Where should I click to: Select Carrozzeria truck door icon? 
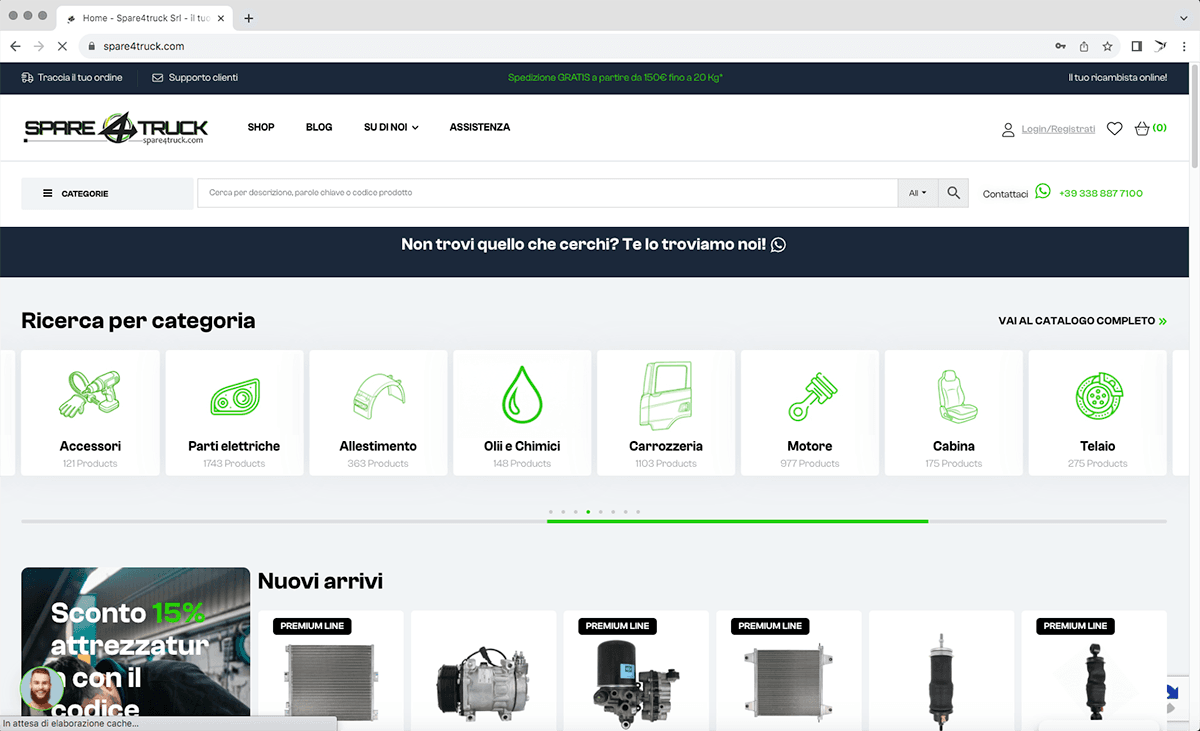tap(666, 394)
